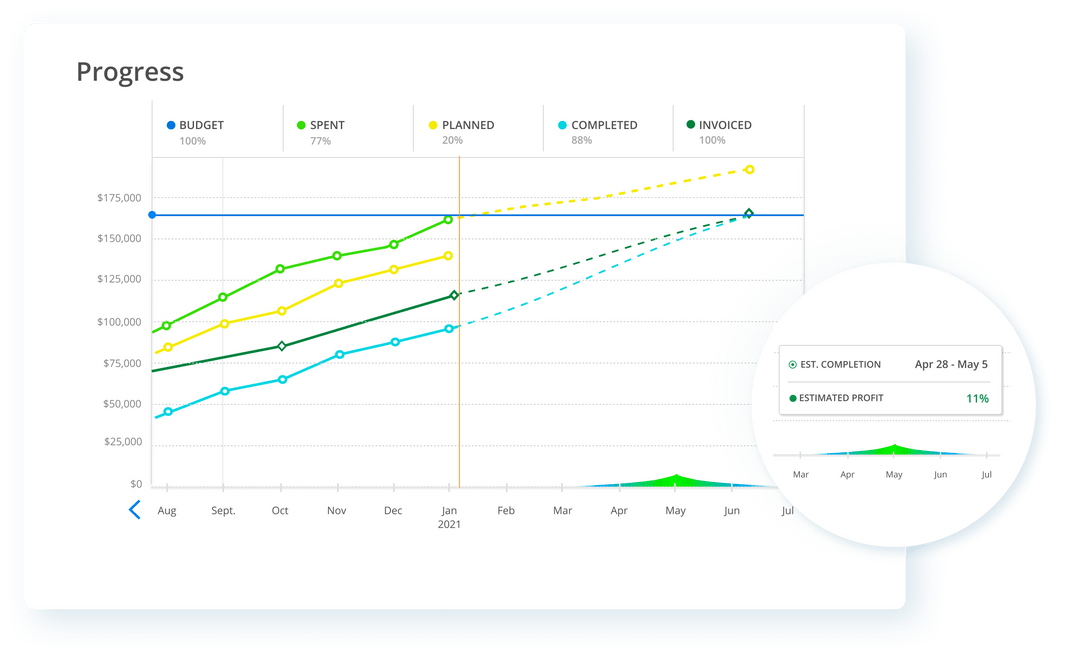1080x655 pixels.
Task: Select the Completed data point at Nov
Action: point(340,355)
